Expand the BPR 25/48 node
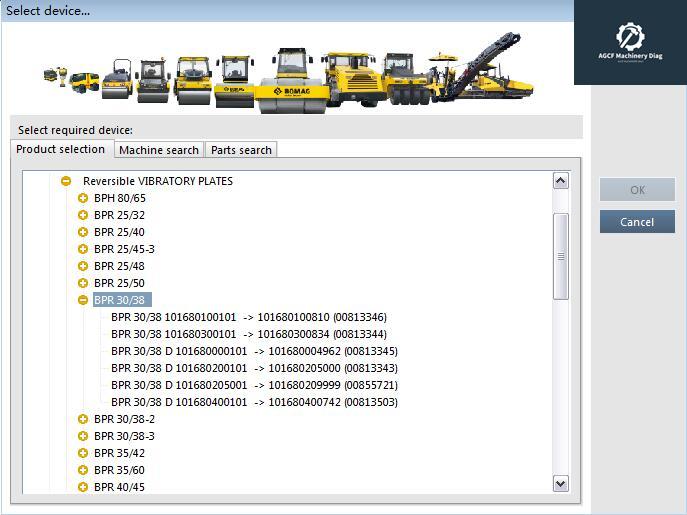The height and width of the screenshot is (515, 687). point(83,266)
